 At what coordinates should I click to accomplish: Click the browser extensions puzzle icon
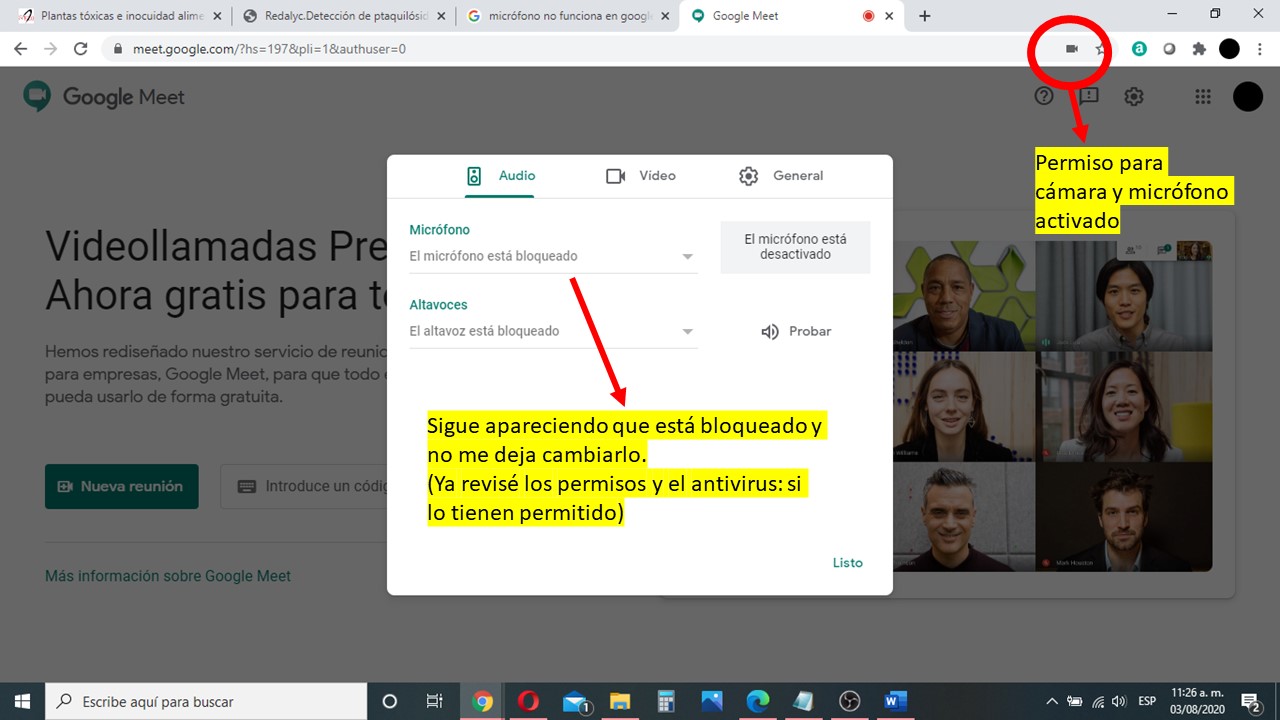click(1196, 48)
